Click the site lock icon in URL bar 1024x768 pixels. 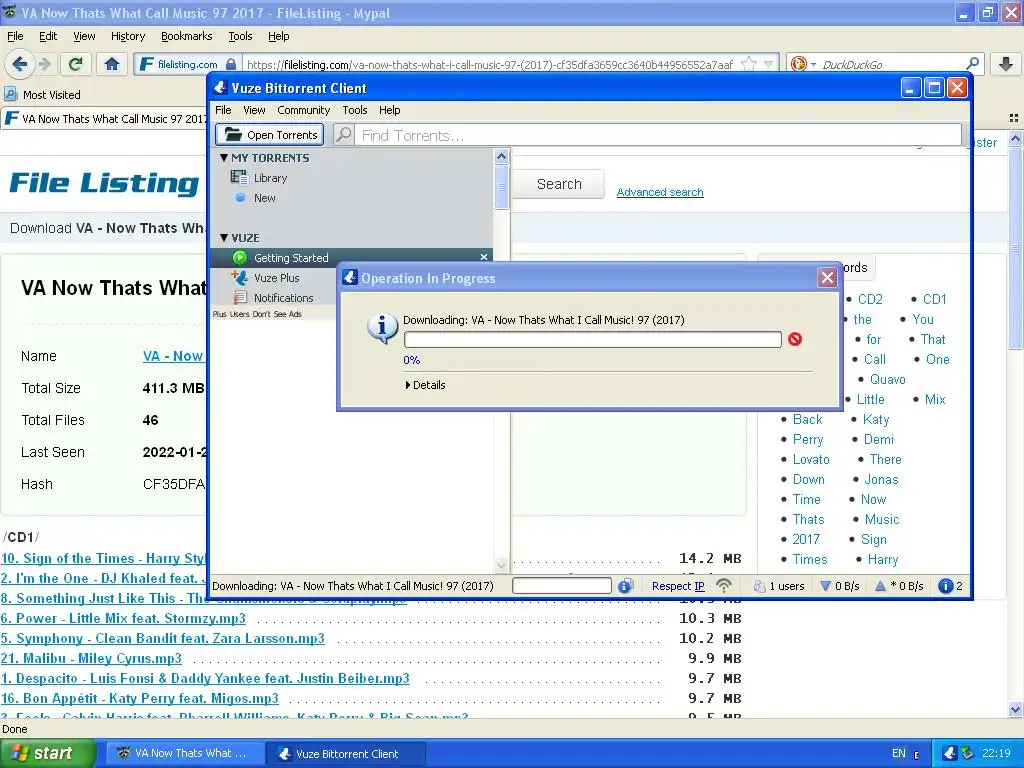(x=231, y=64)
